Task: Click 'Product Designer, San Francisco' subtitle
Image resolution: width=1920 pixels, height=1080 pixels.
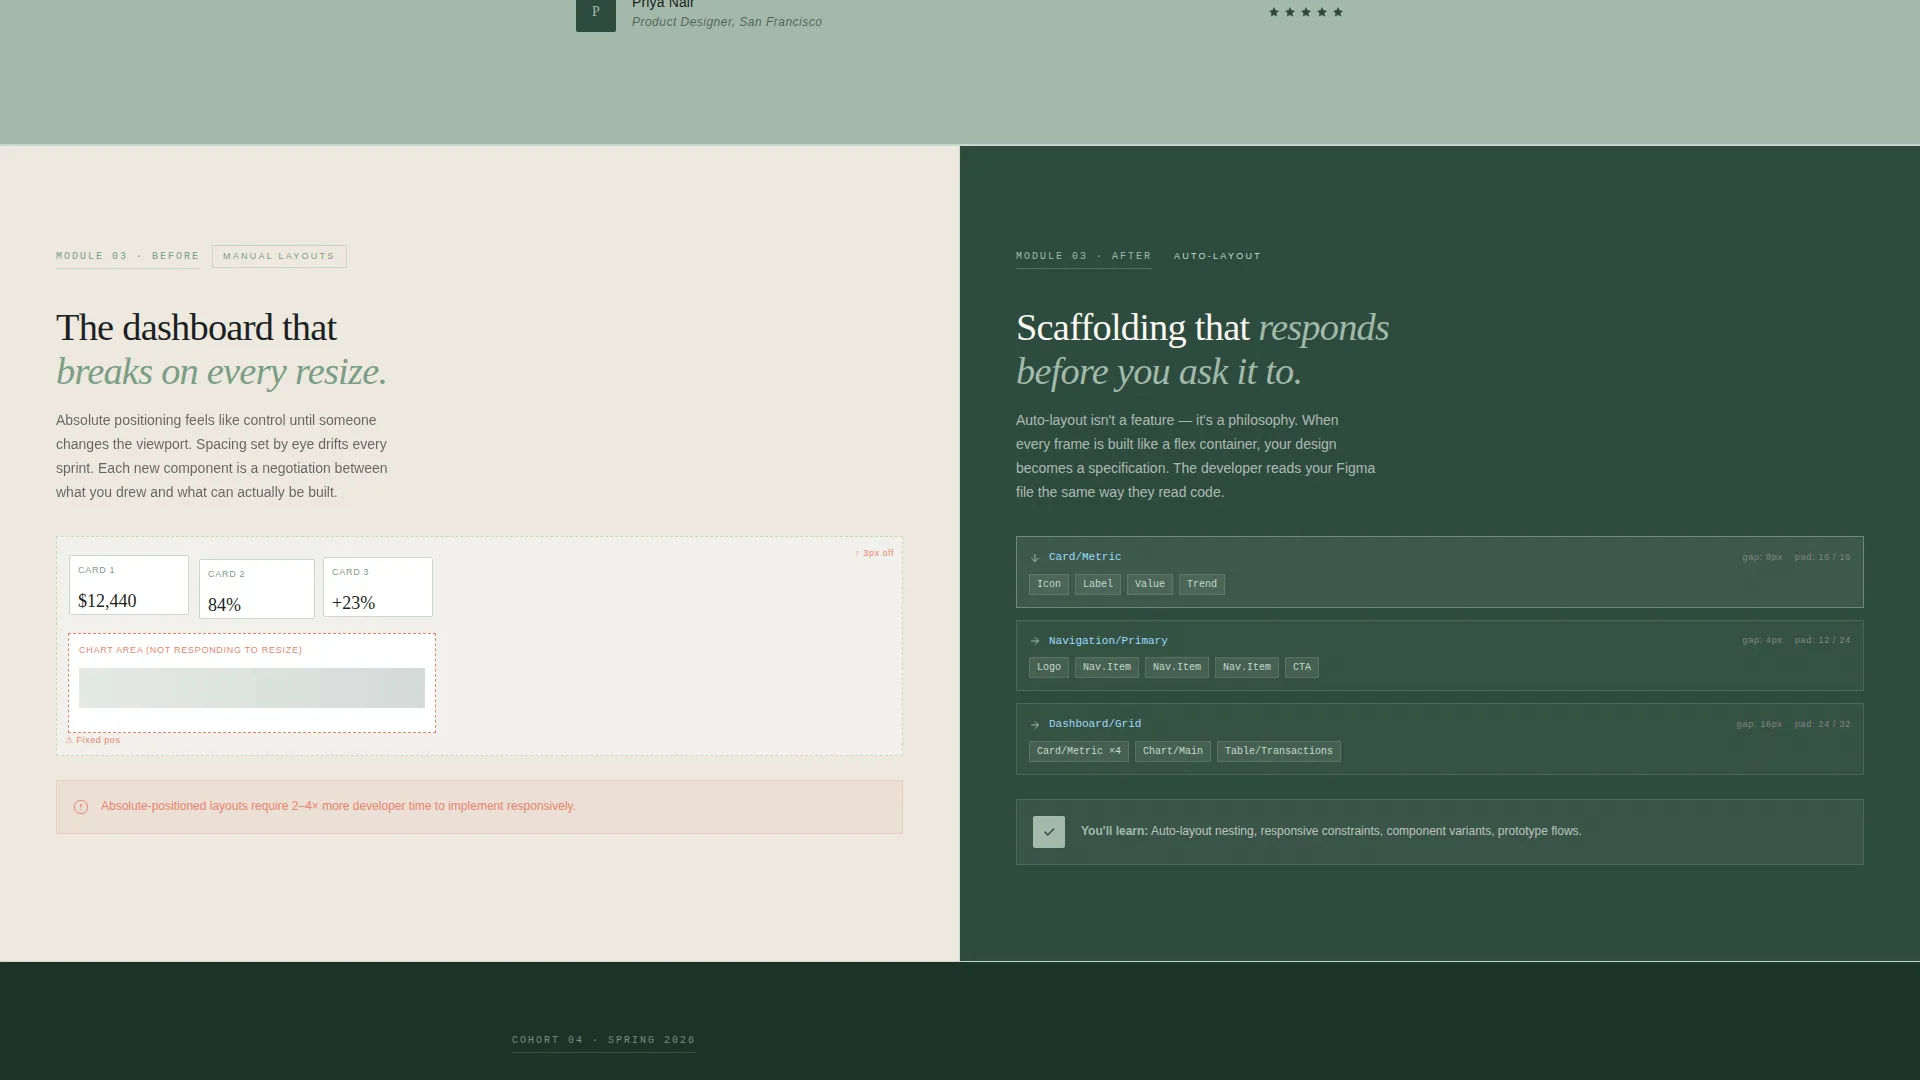Action: tap(727, 22)
